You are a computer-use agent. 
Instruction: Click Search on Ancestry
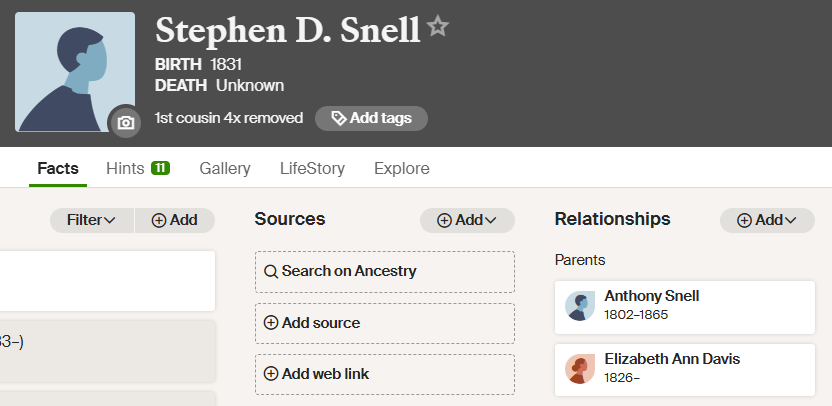click(384, 271)
